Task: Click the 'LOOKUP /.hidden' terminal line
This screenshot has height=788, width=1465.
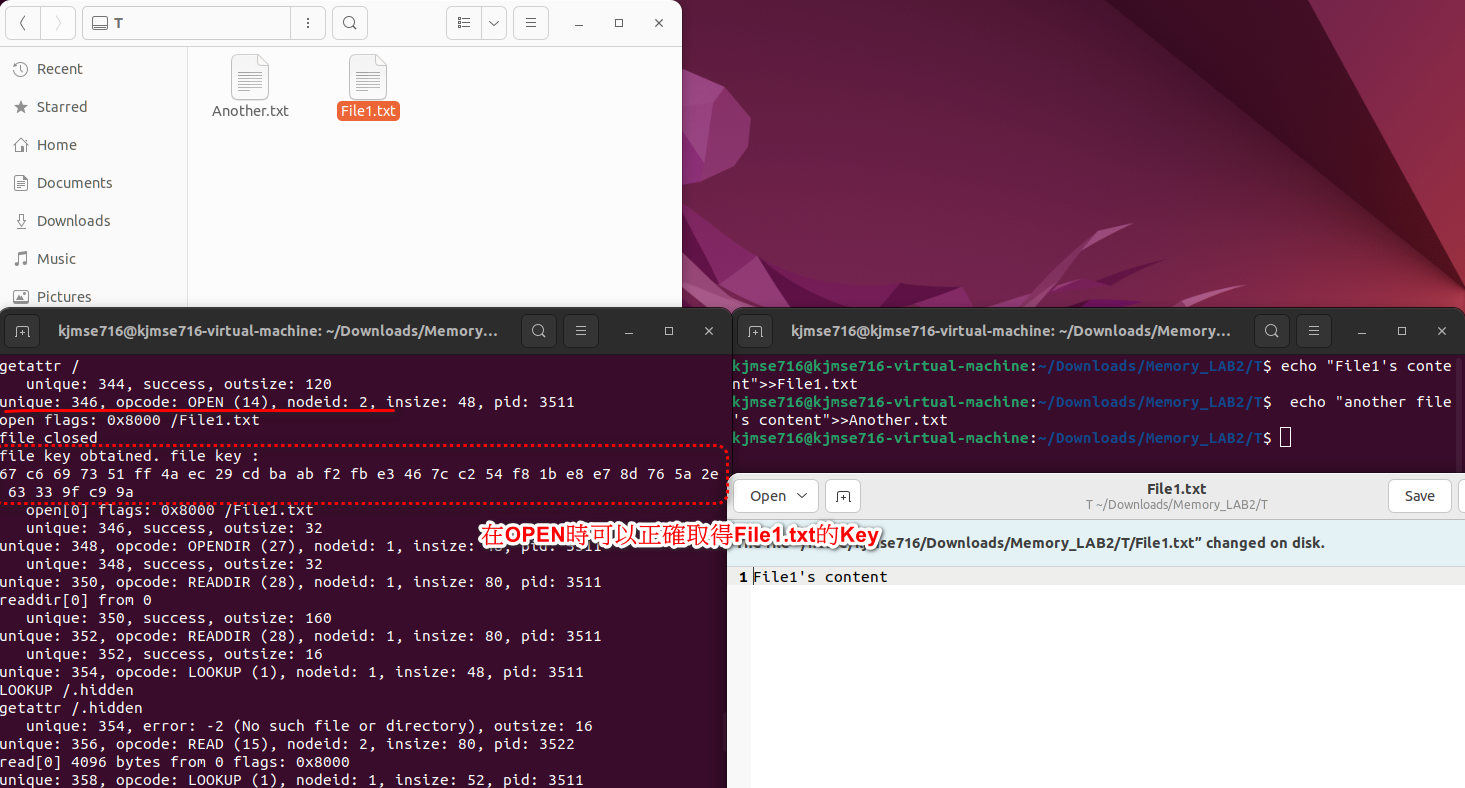Action: coord(67,690)
